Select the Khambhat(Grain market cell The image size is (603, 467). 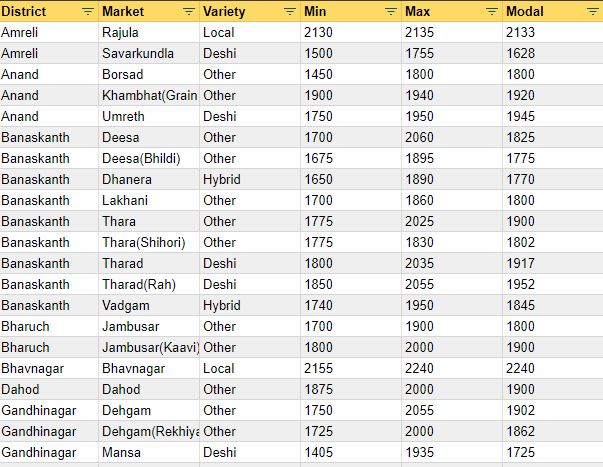[148, 95]
